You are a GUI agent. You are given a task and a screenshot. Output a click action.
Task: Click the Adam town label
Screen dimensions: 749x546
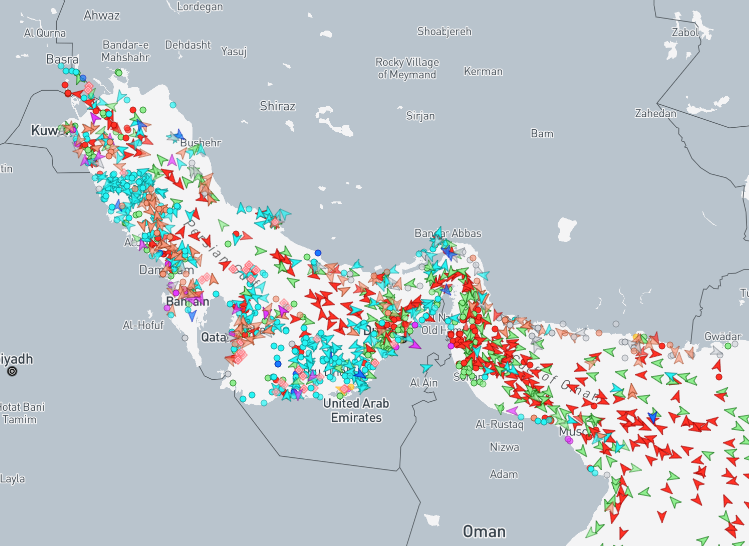pos(503,474)
